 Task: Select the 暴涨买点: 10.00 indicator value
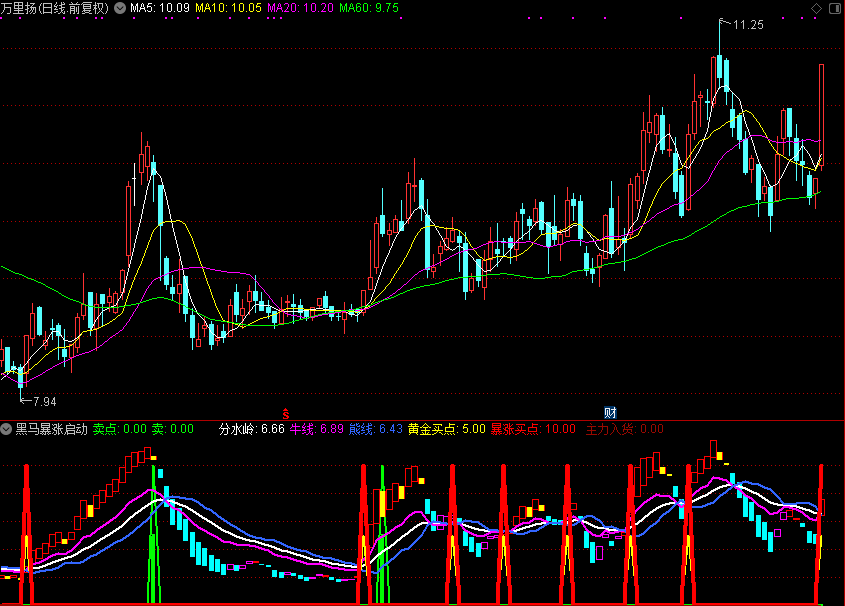click(x=533, y=429)
